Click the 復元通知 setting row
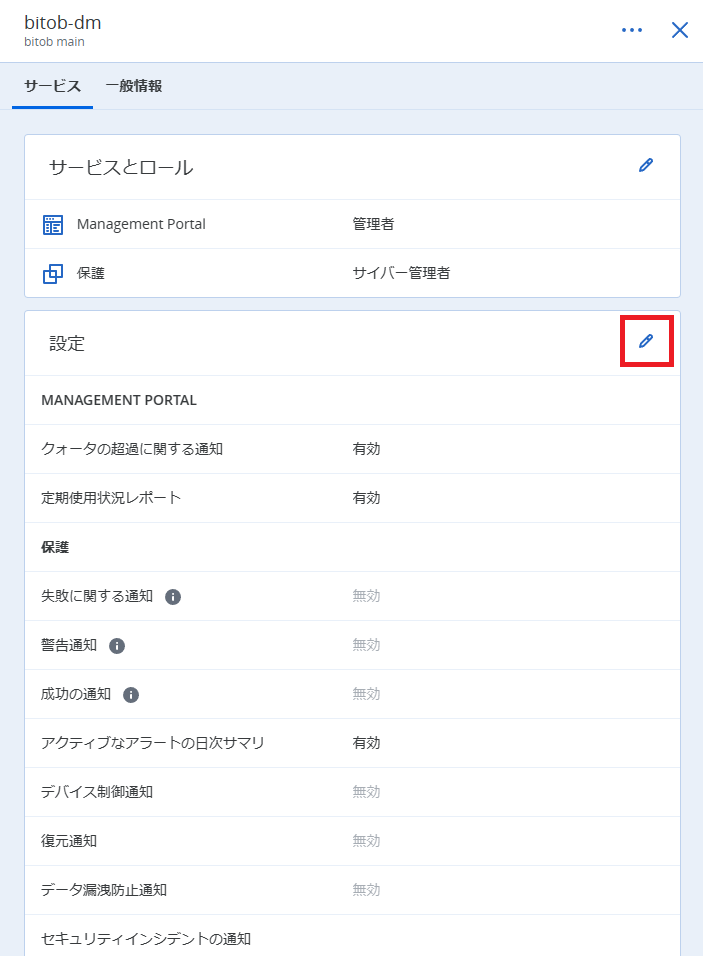This screenshot has width=703, height=956. (352, 841)
